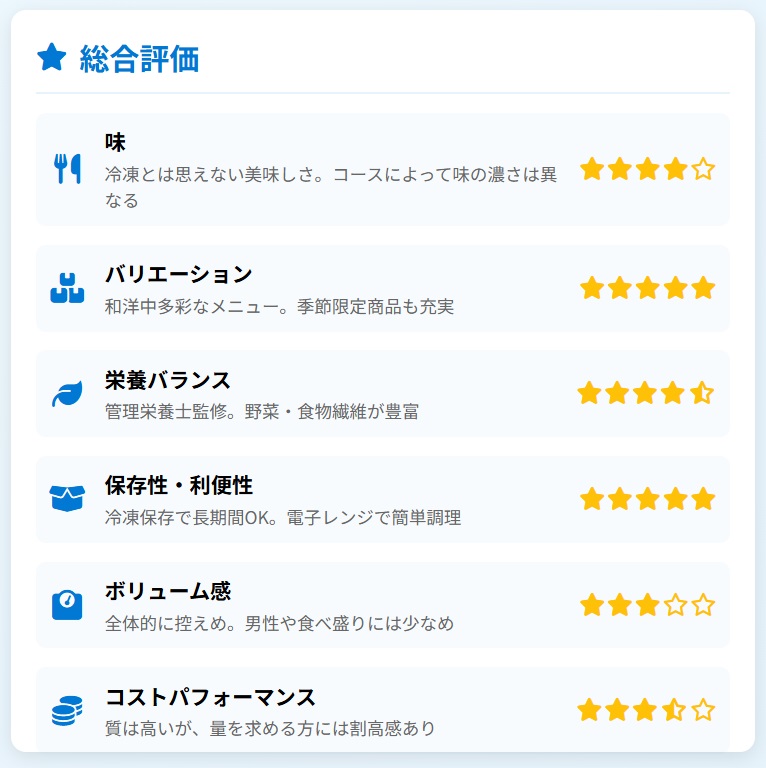Click the empty fifth star in 味 rating
766x768 pixels.
(703, 169)
